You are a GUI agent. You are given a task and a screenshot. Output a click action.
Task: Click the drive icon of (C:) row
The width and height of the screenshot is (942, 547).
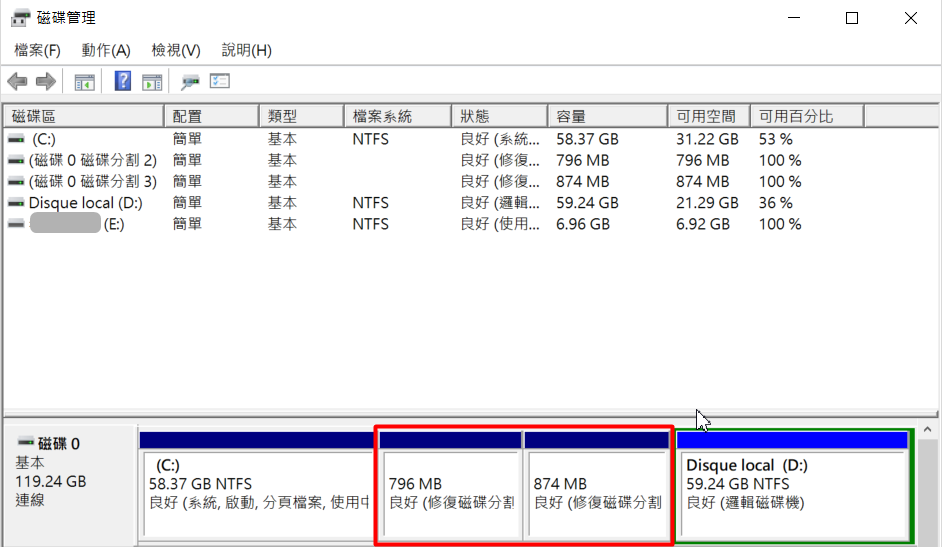click(x=16, y=139)
